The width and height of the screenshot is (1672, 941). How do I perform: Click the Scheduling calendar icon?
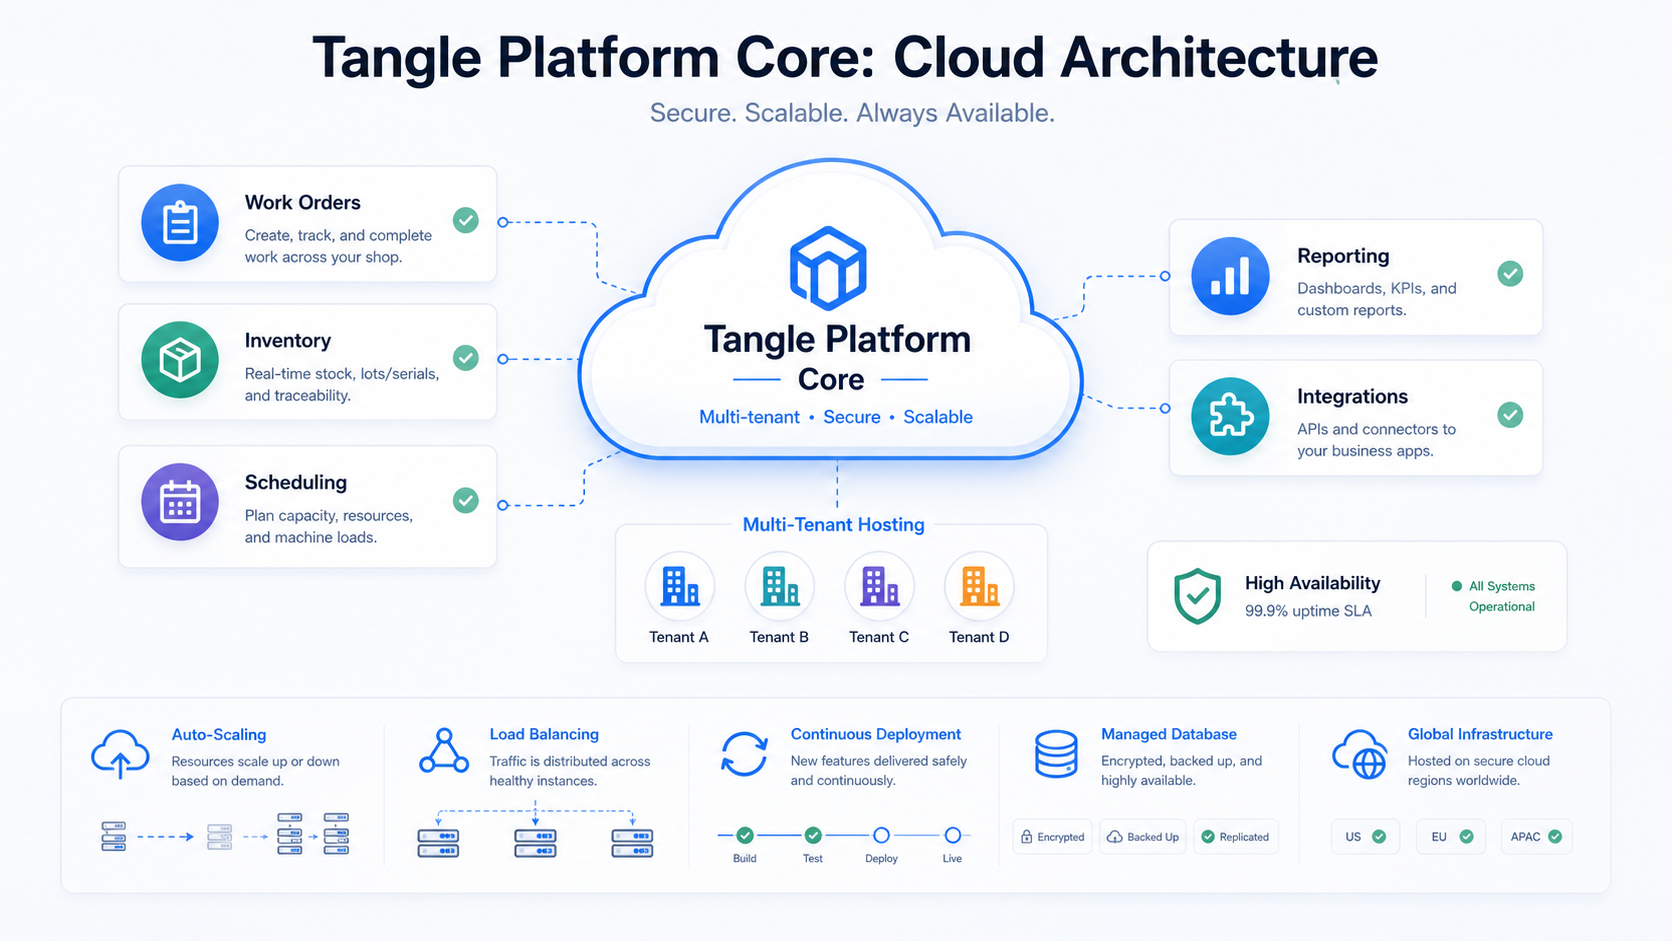coord(180,502)
